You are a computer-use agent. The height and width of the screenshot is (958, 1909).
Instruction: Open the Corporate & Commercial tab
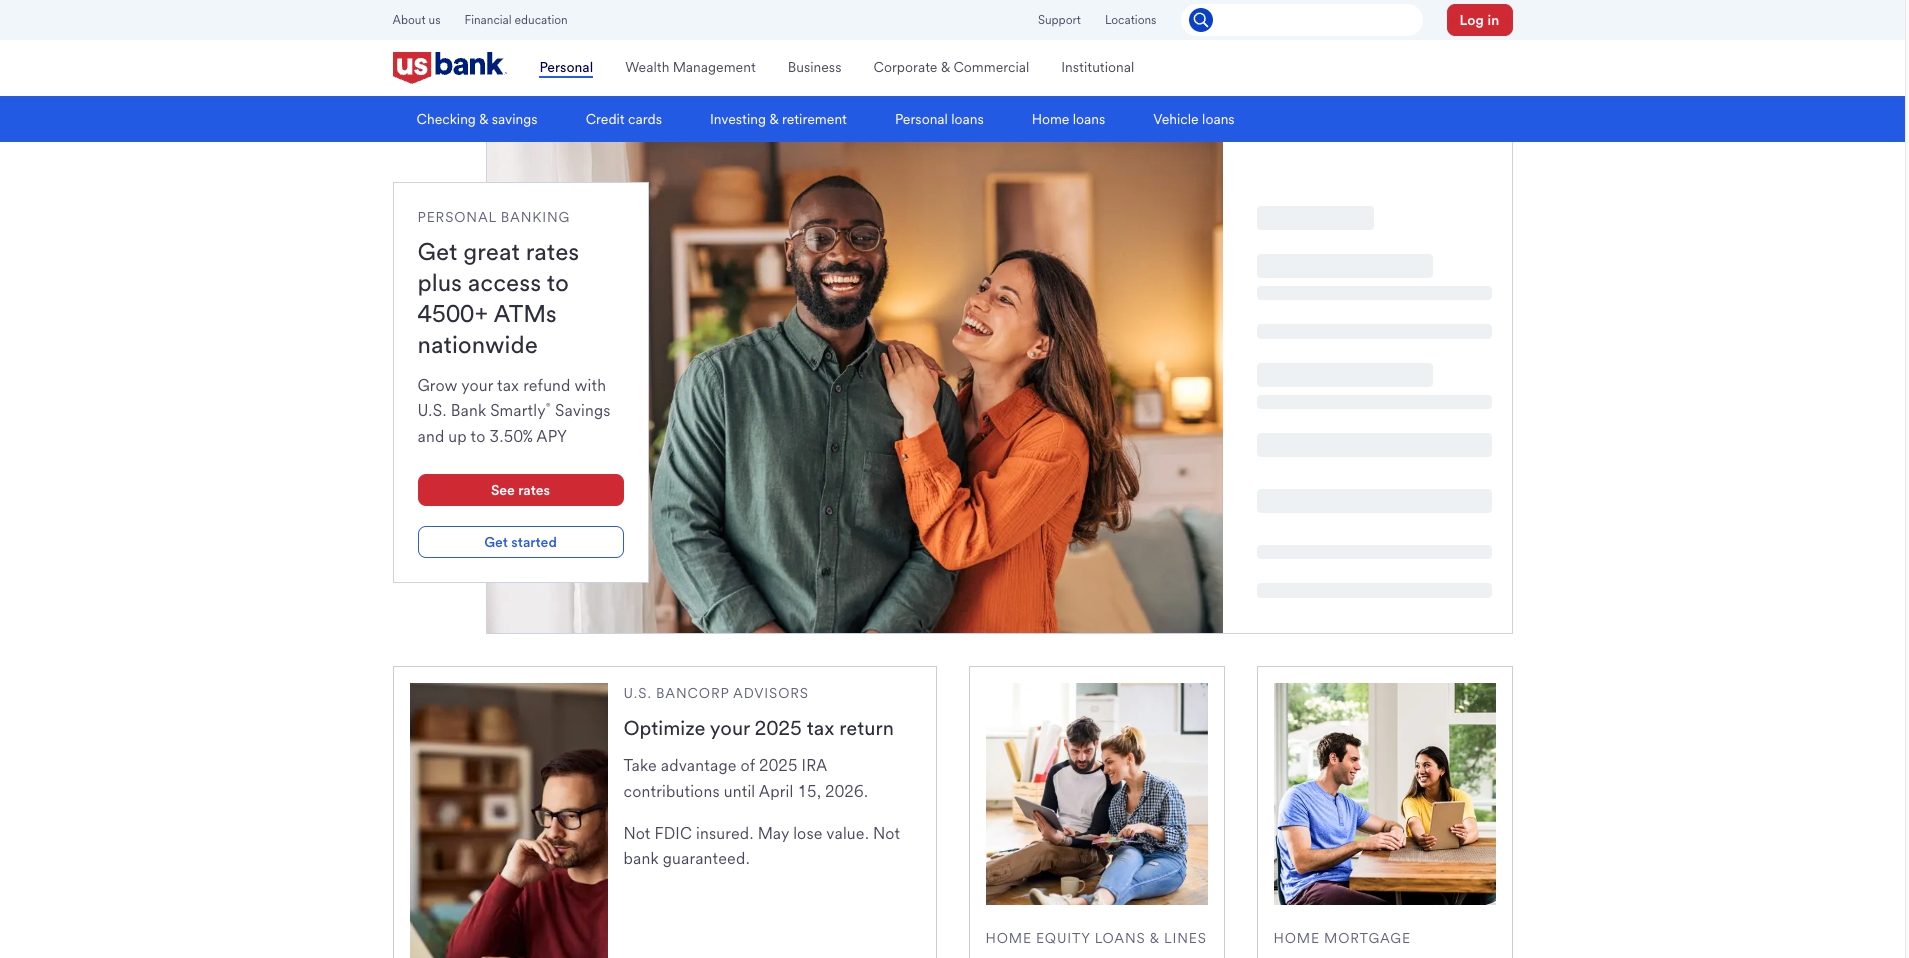click(950, 67)
